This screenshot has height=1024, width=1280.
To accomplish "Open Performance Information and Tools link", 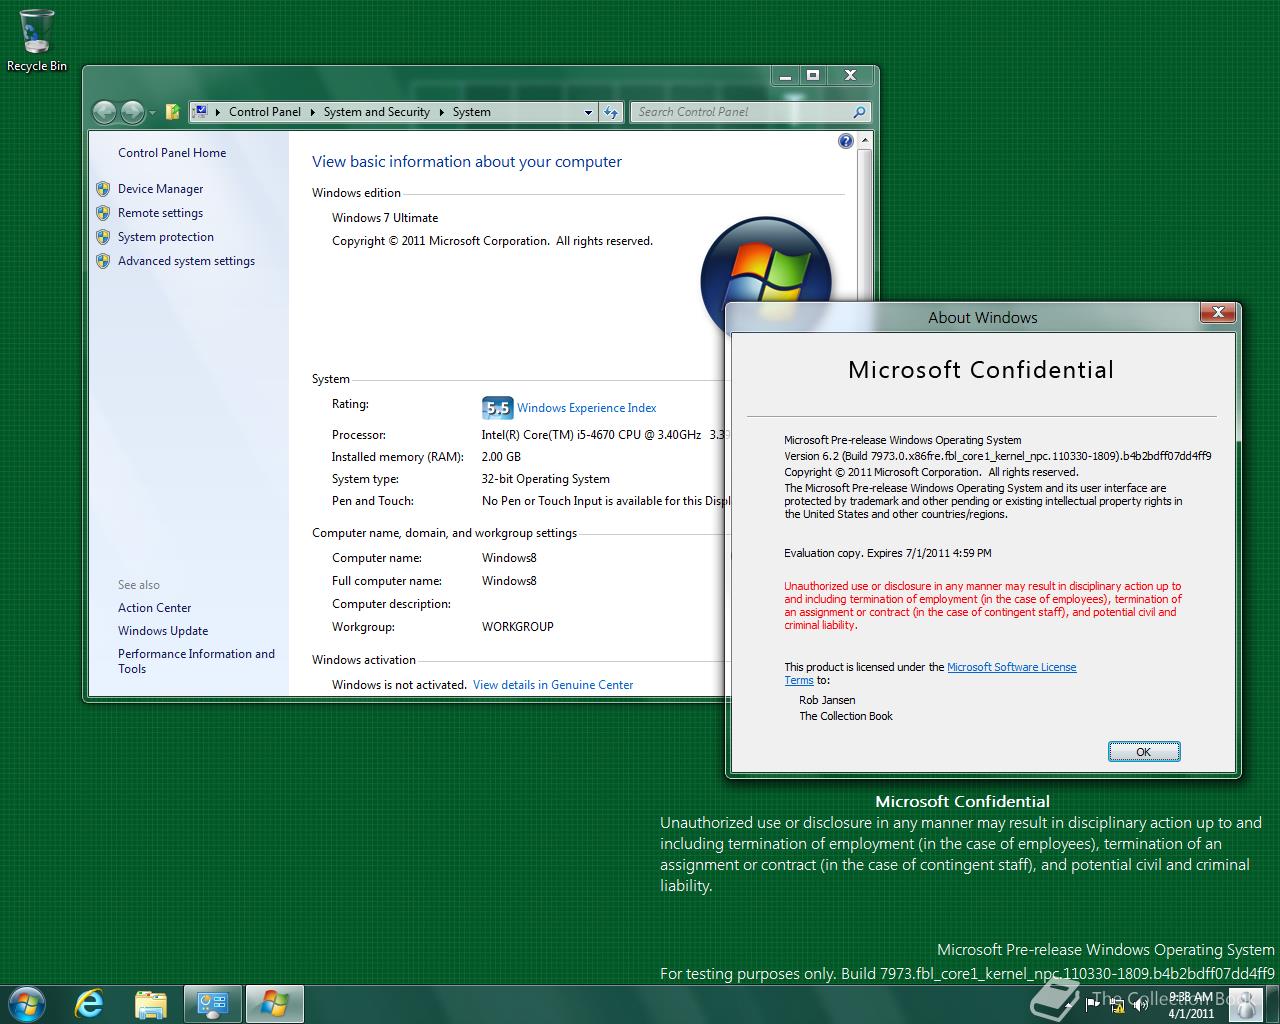I will tap(196, 661).
